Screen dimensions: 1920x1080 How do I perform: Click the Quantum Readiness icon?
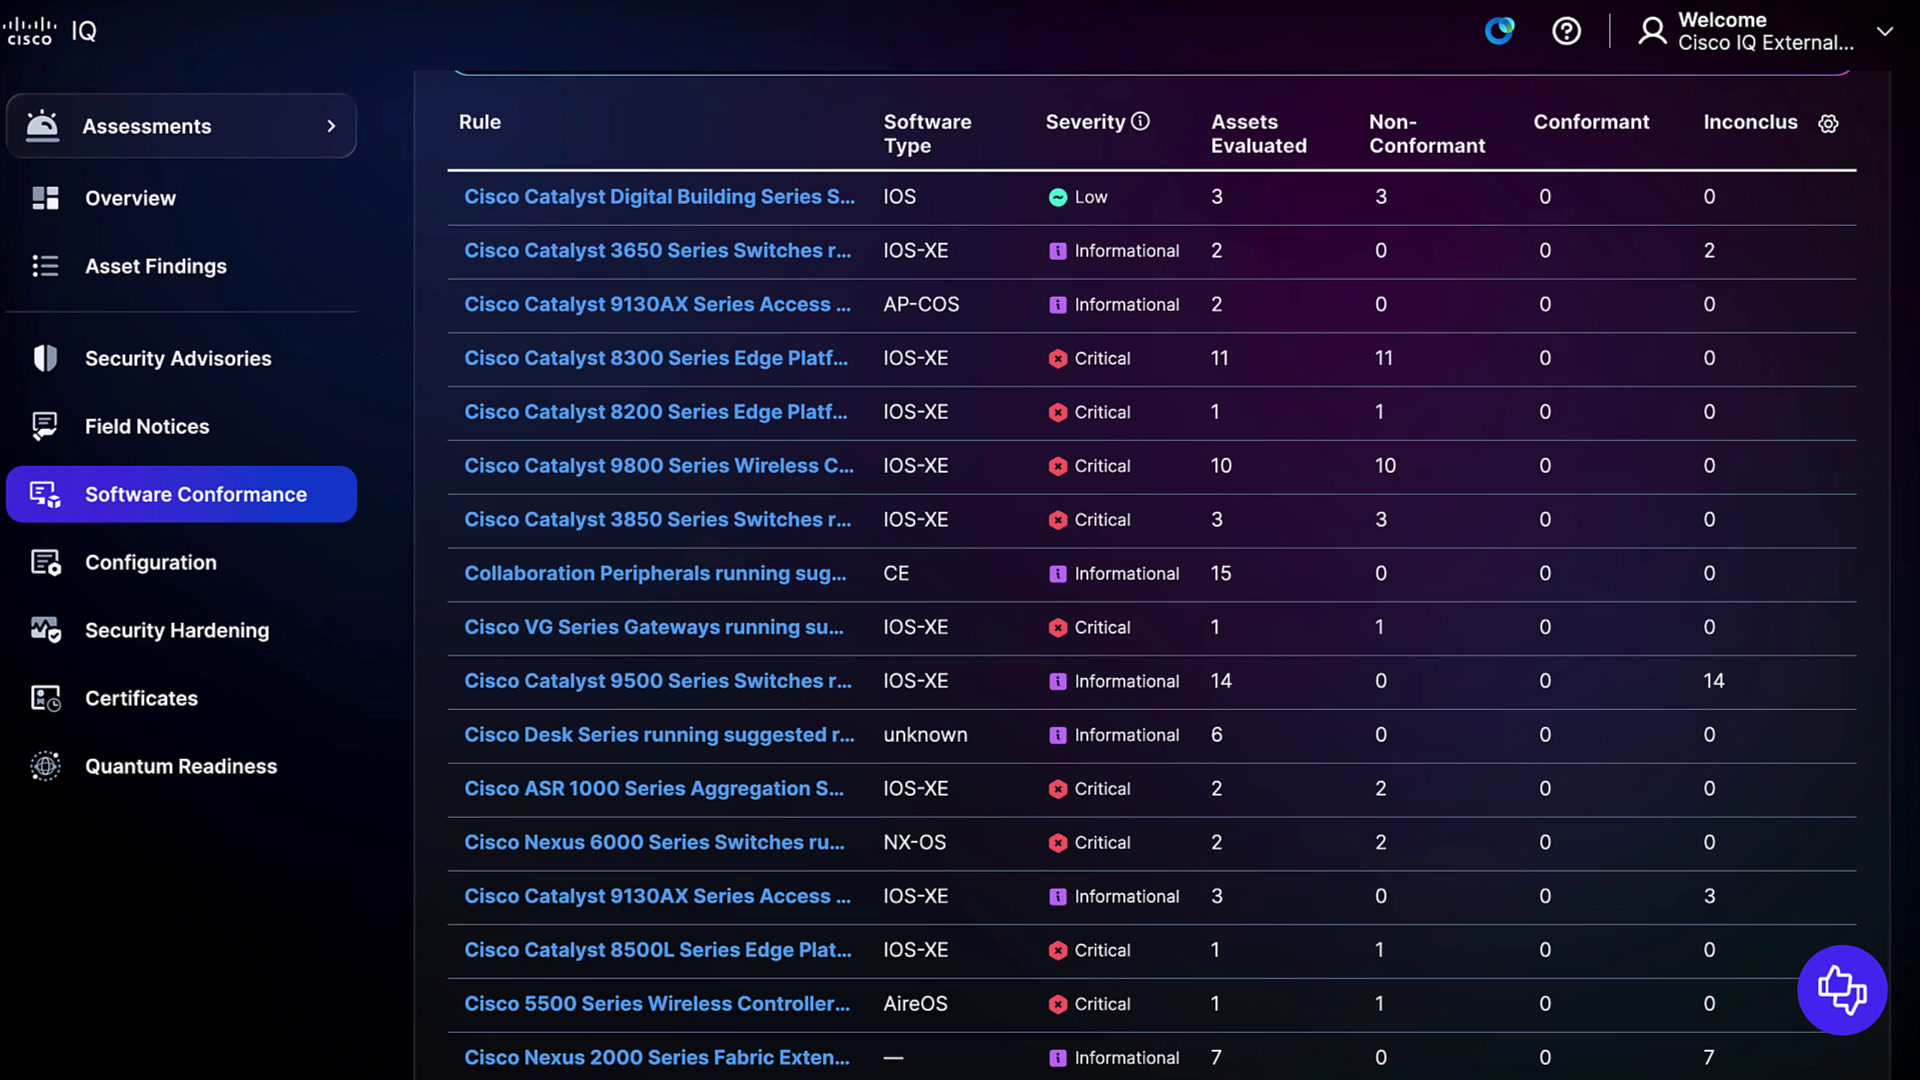coord(45,766)
